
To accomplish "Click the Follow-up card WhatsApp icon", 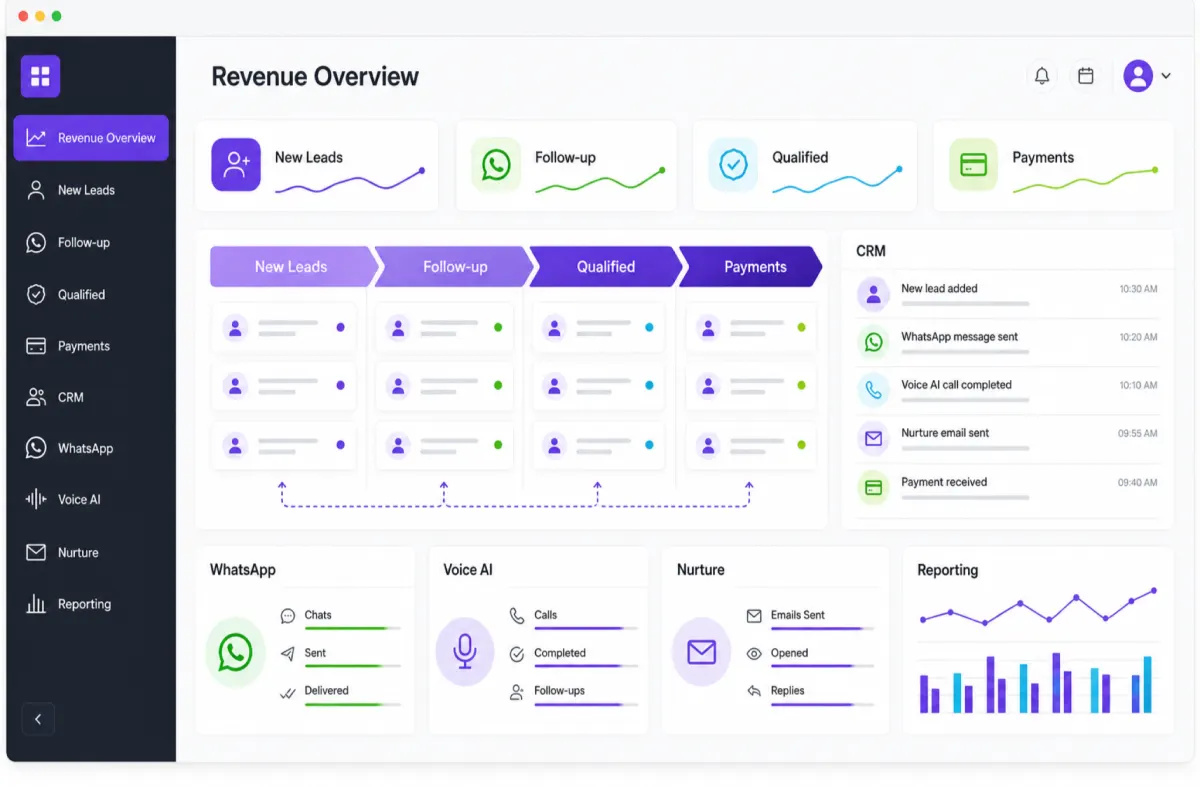I will point(496,164).
